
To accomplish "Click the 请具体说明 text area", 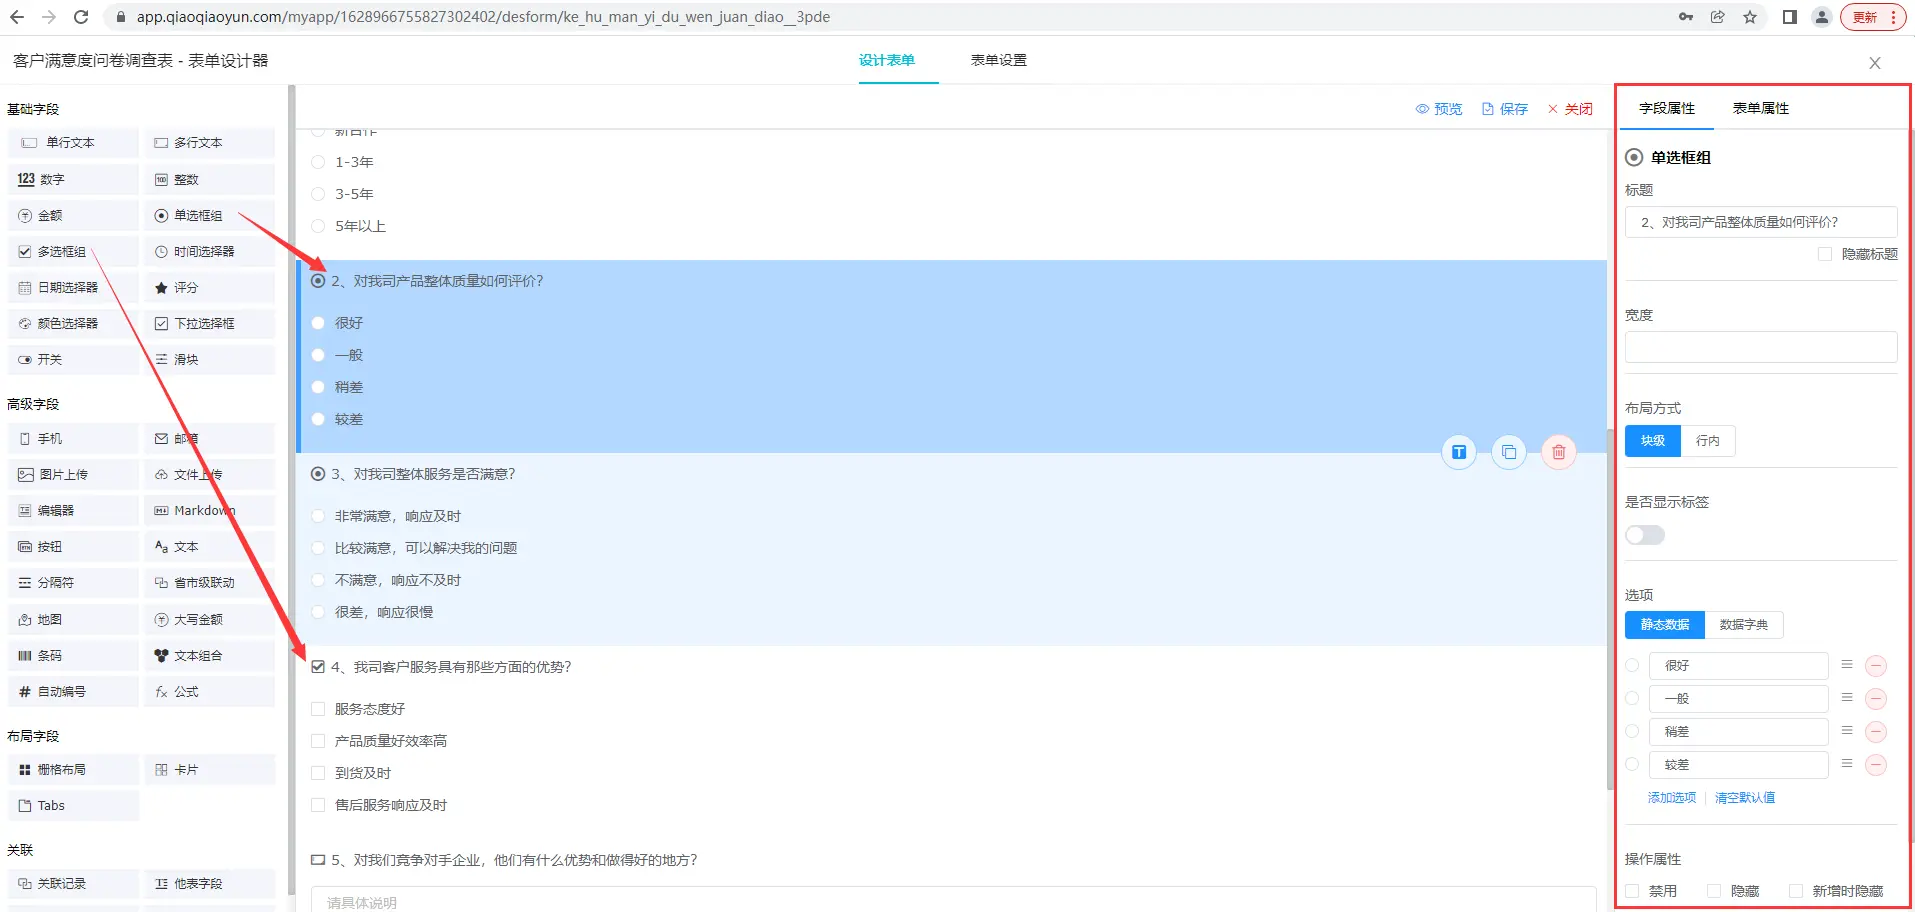I will (x=953, y=899).
